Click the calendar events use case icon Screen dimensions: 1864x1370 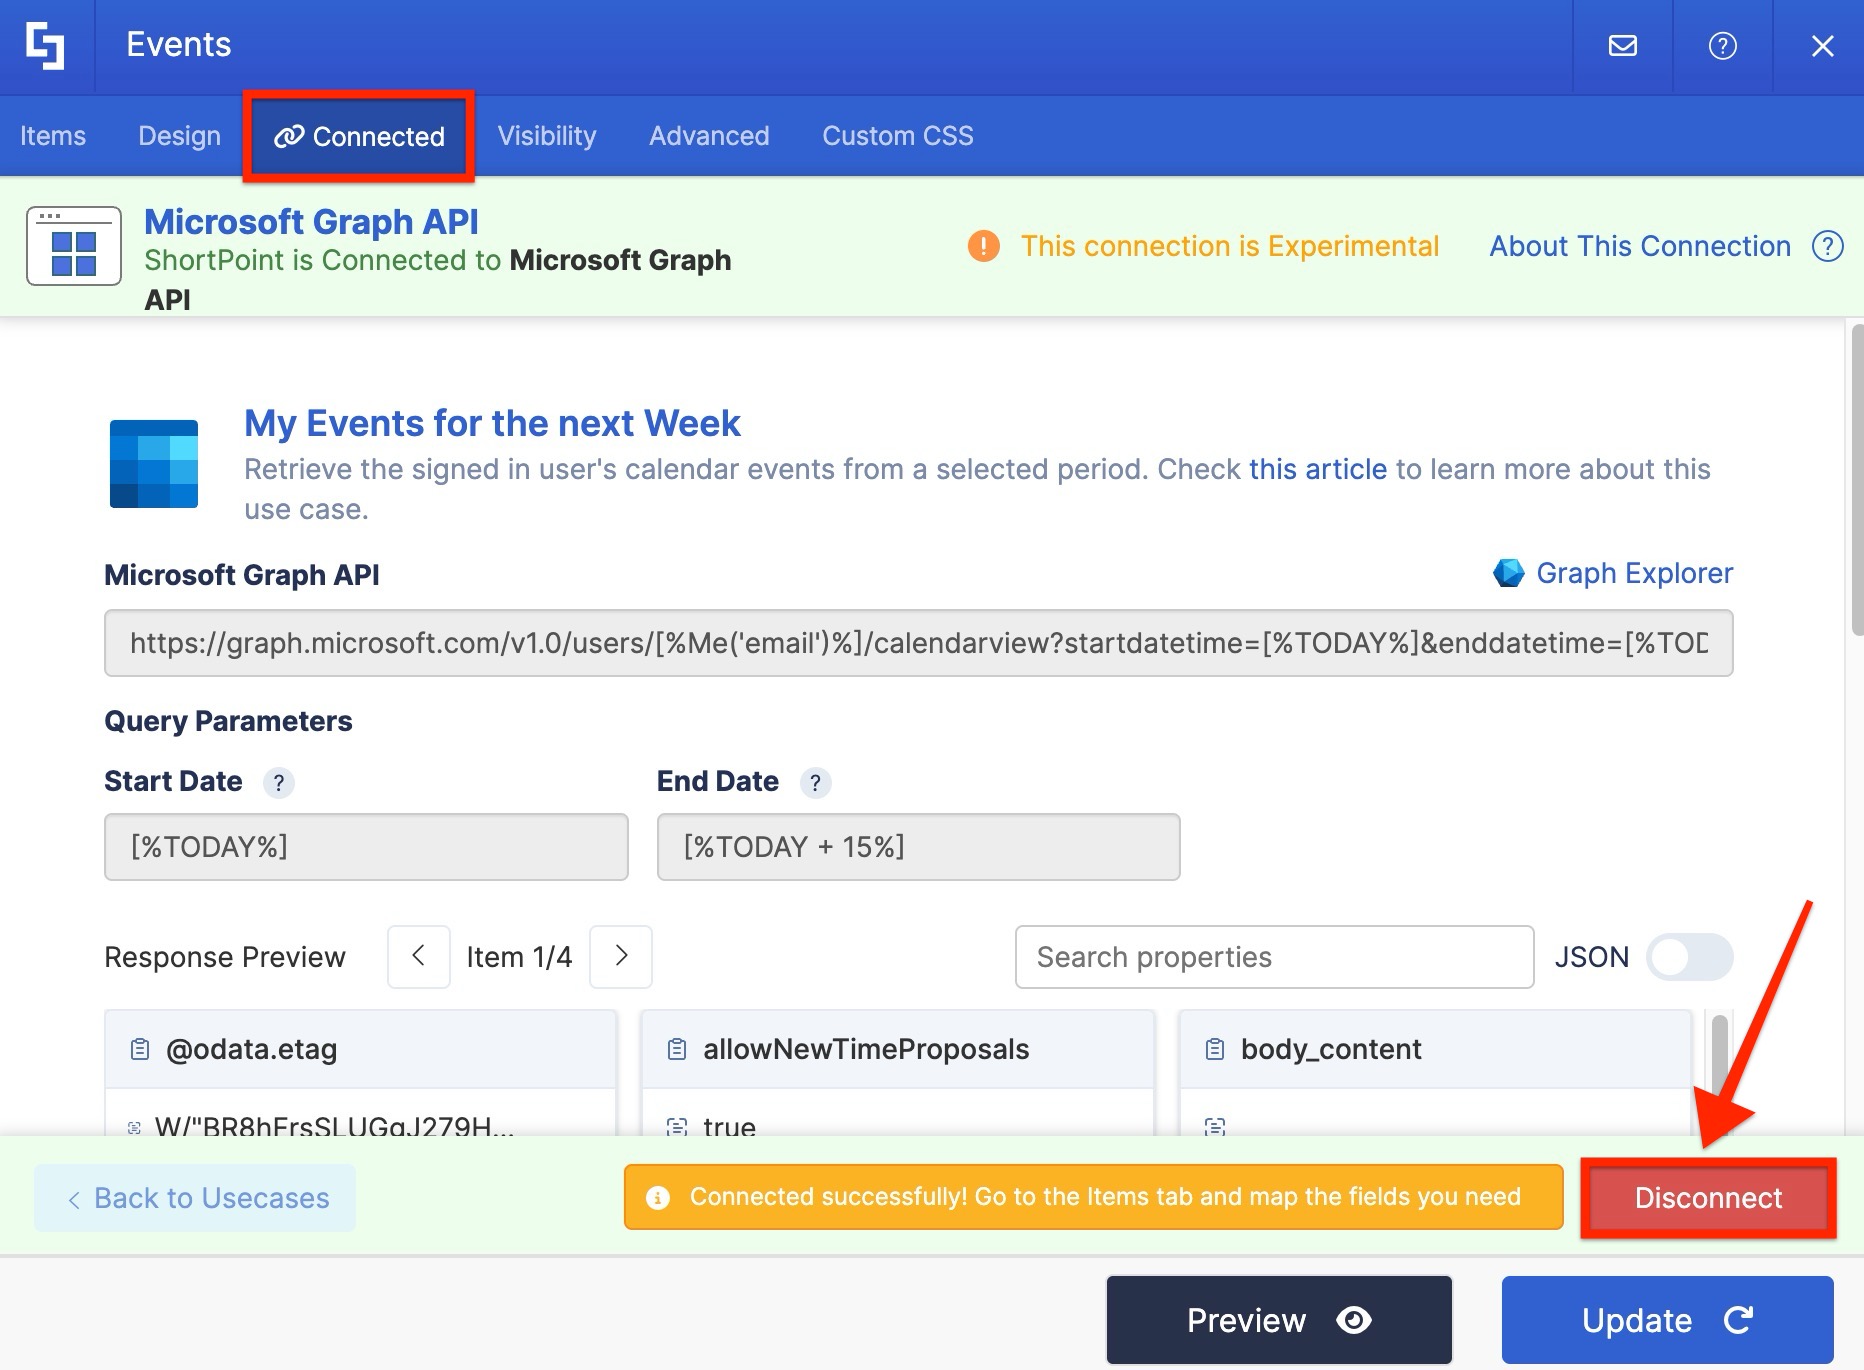154,464
